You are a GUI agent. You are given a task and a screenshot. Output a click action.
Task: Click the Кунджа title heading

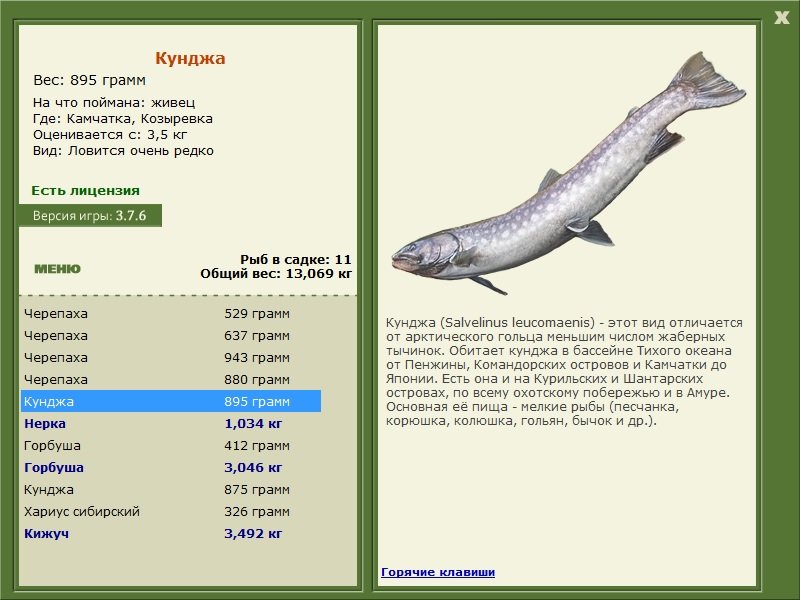(190, 58)
